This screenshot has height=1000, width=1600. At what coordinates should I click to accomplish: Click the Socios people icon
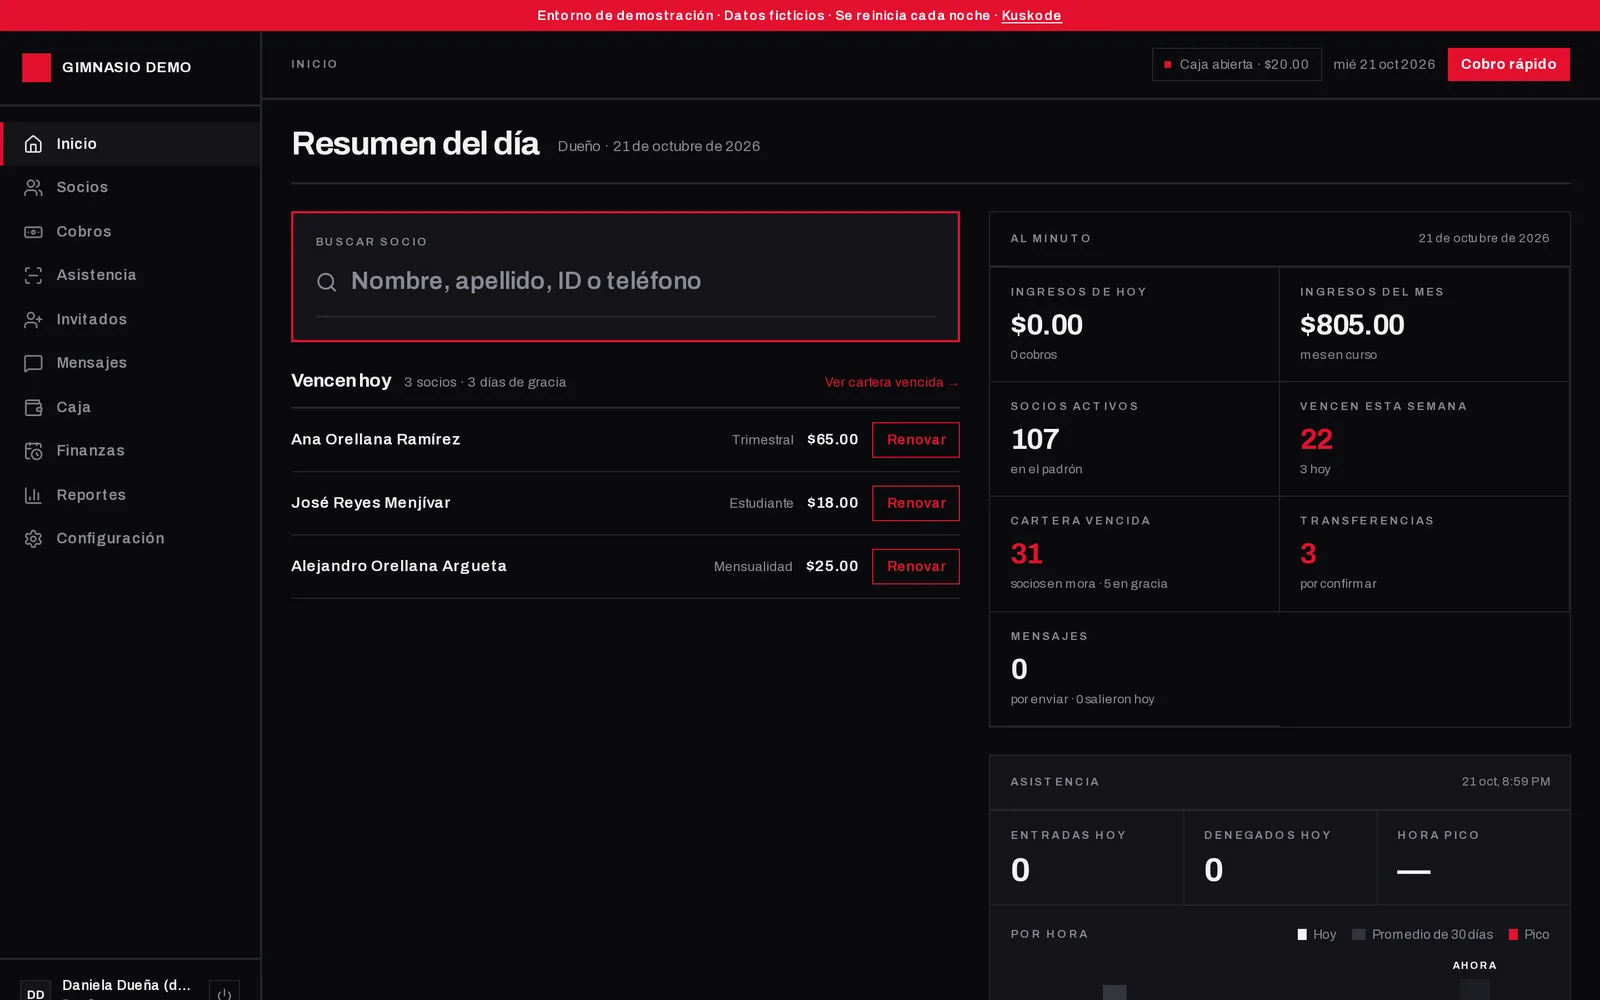[33, 188]
